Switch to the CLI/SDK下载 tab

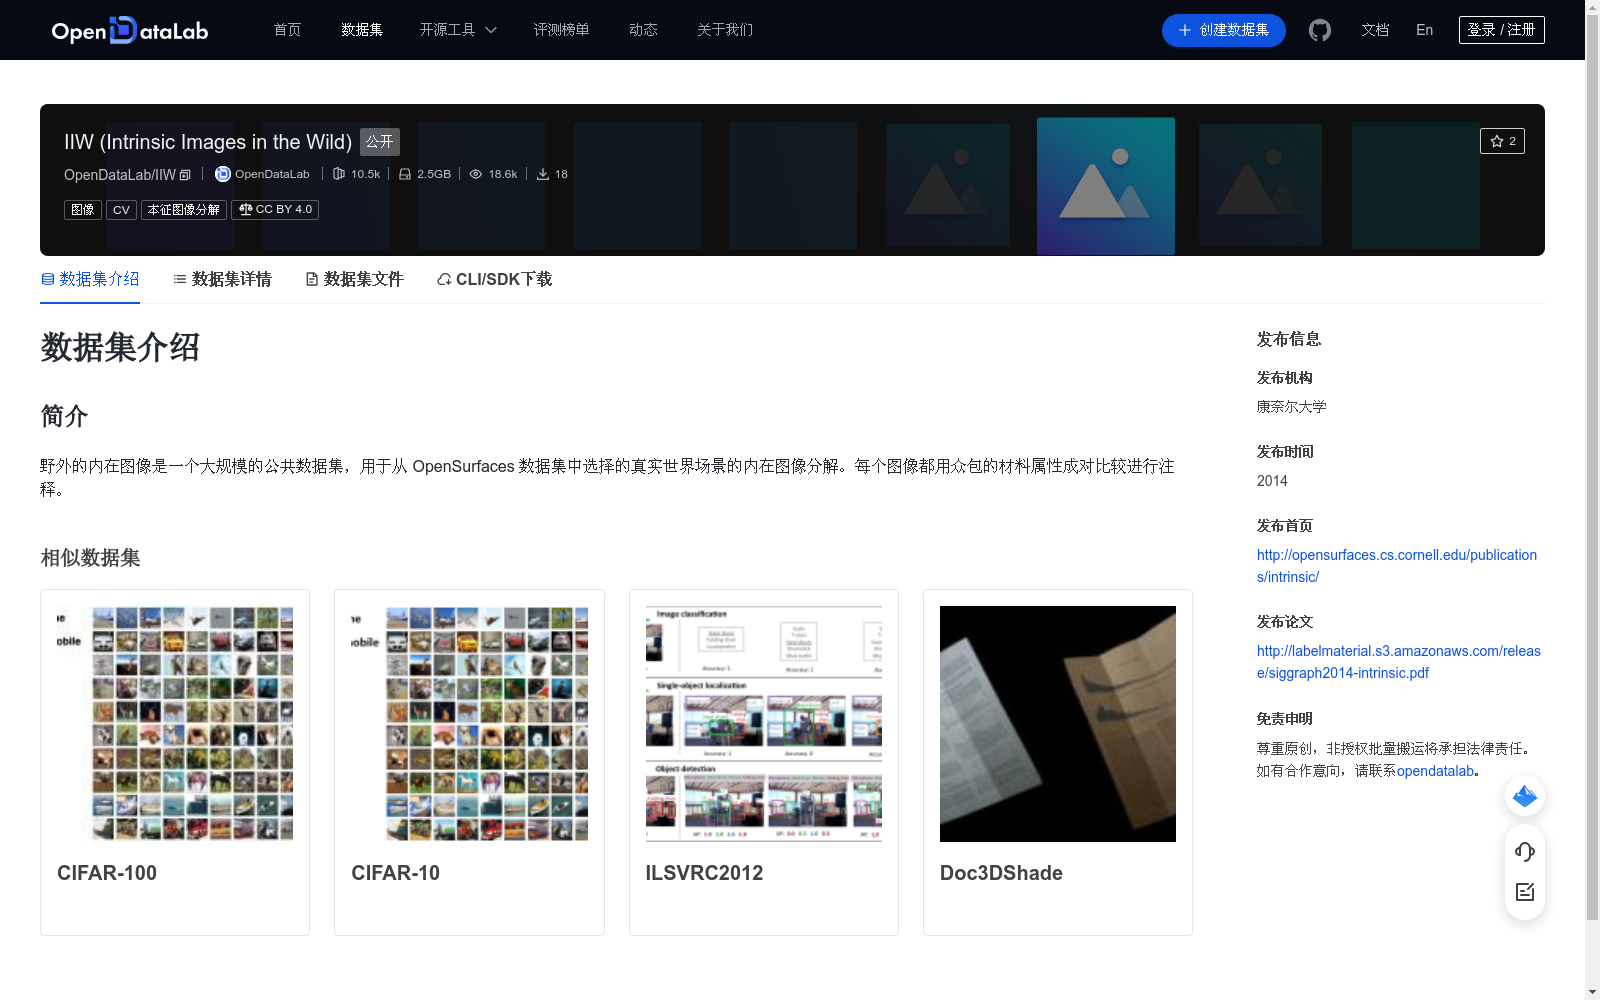(494, 279)
